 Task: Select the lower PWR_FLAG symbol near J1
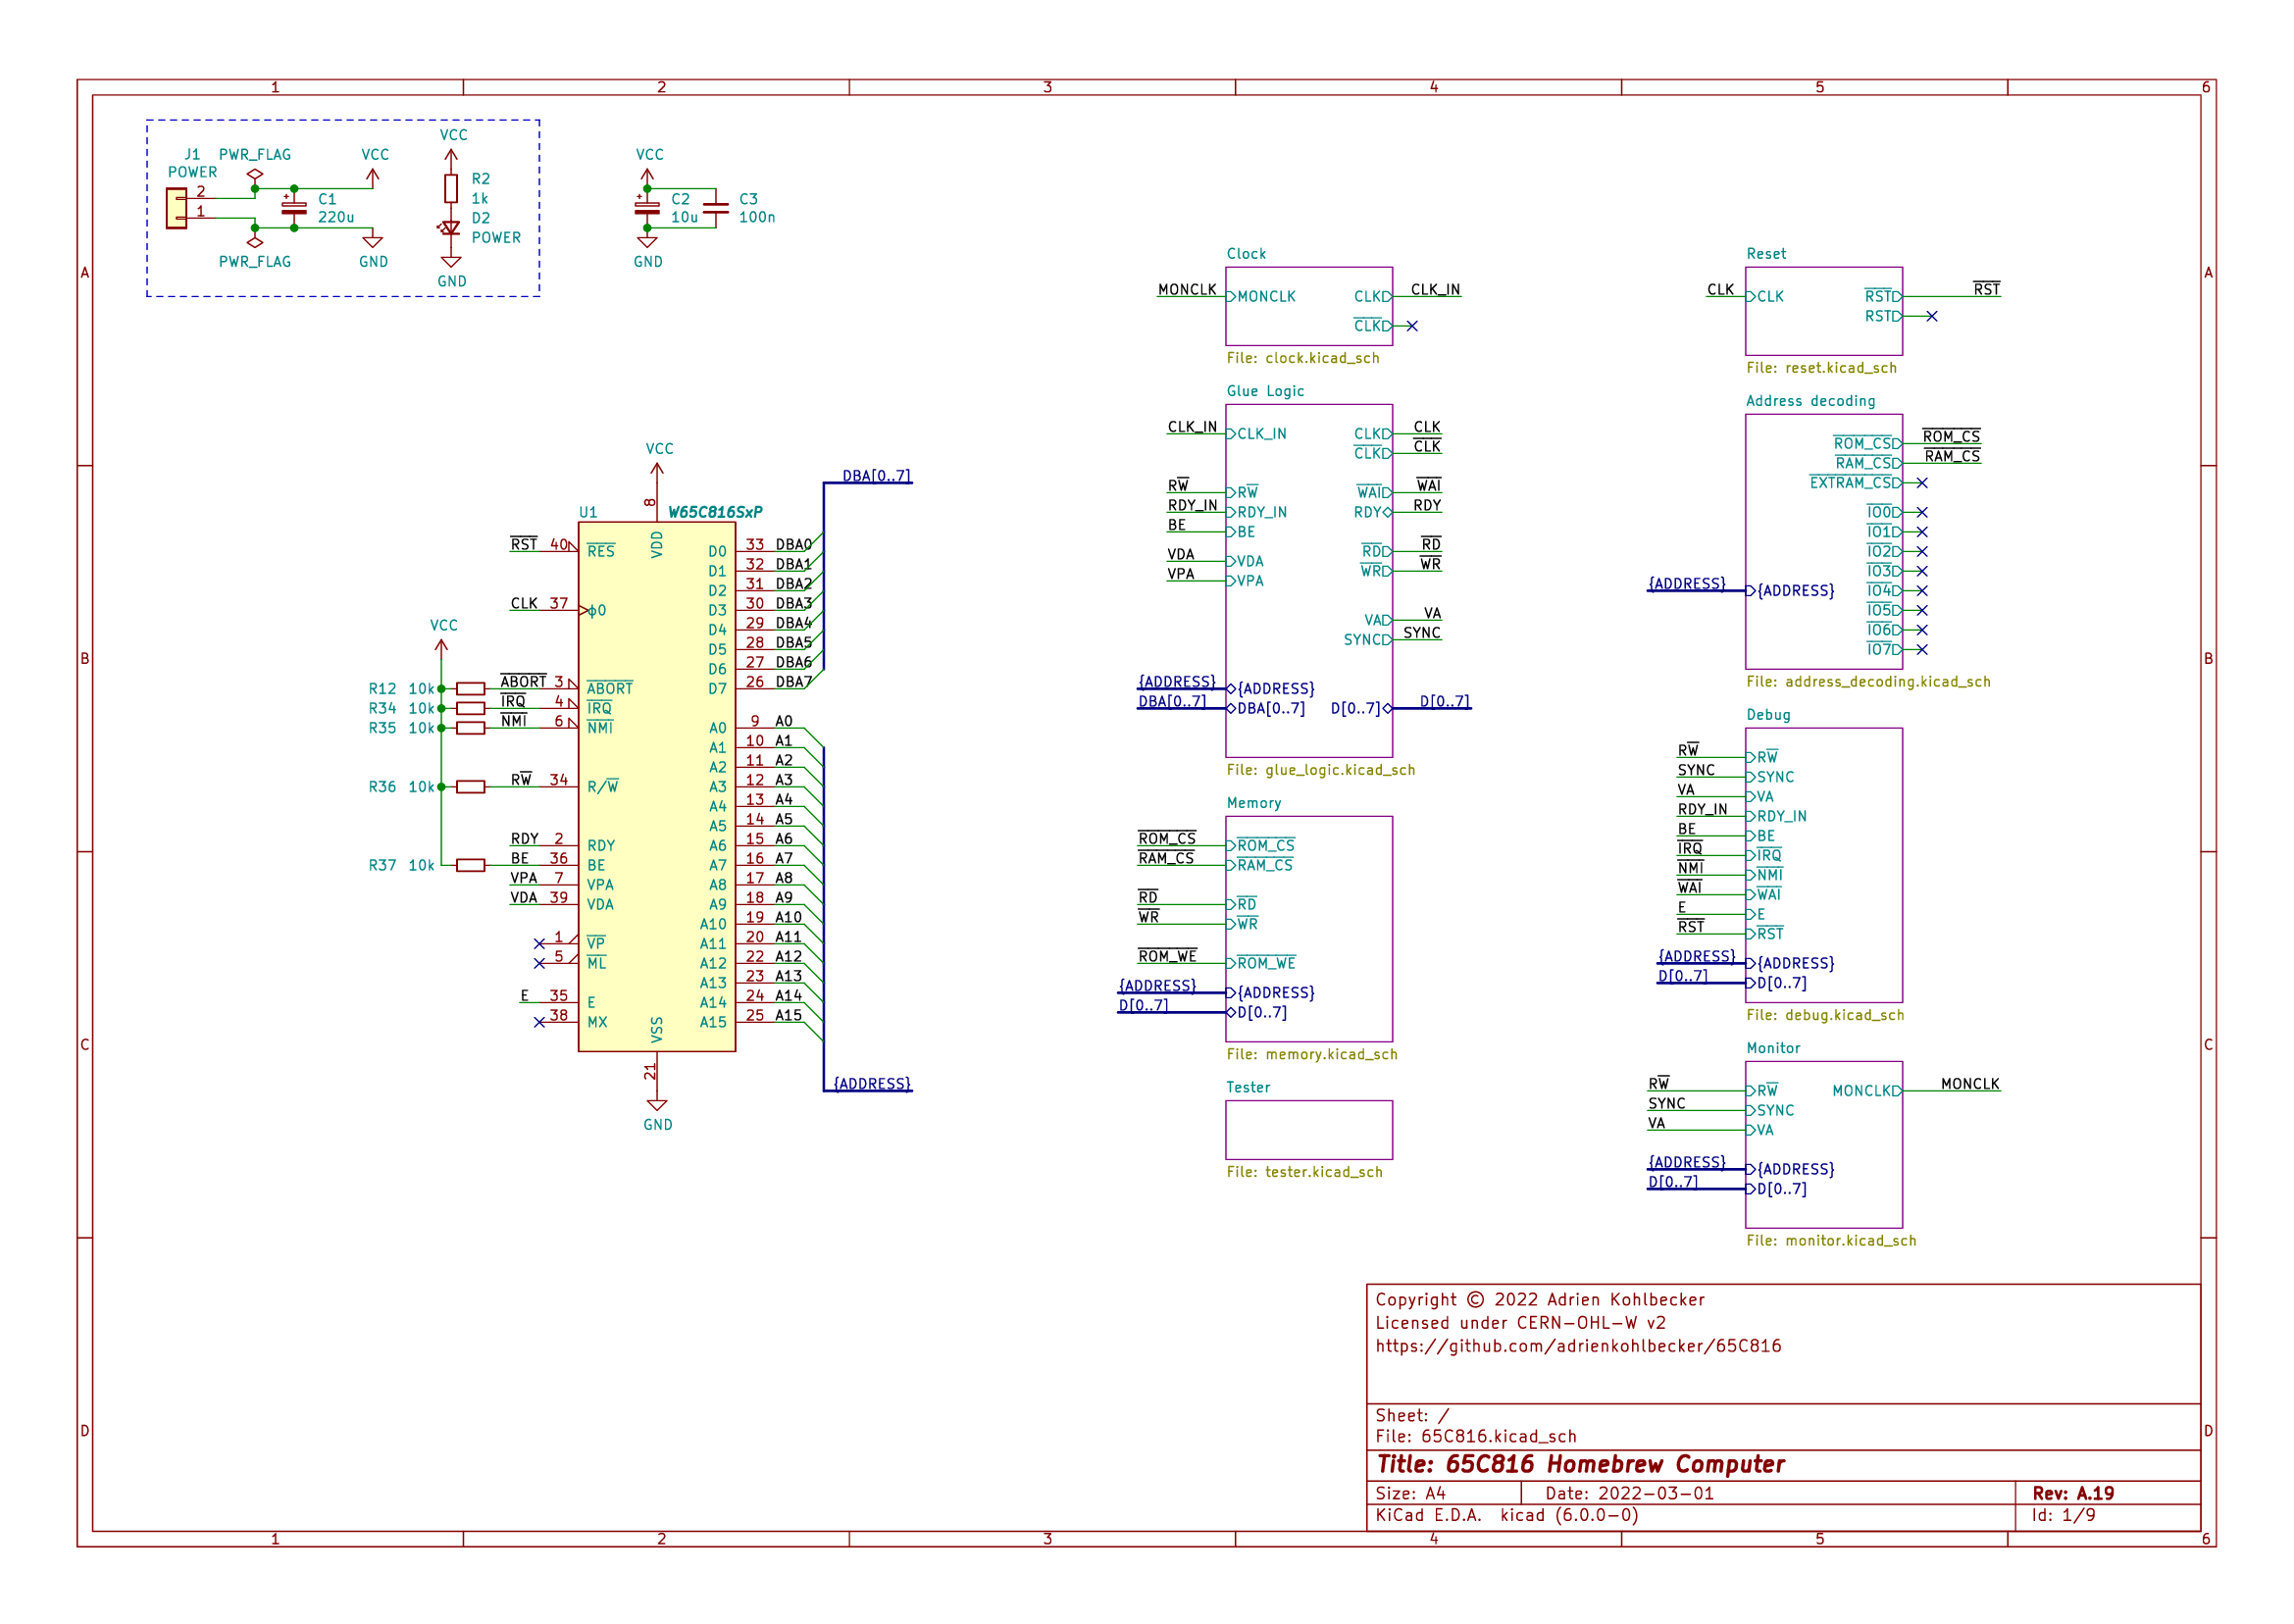point(255,242)
